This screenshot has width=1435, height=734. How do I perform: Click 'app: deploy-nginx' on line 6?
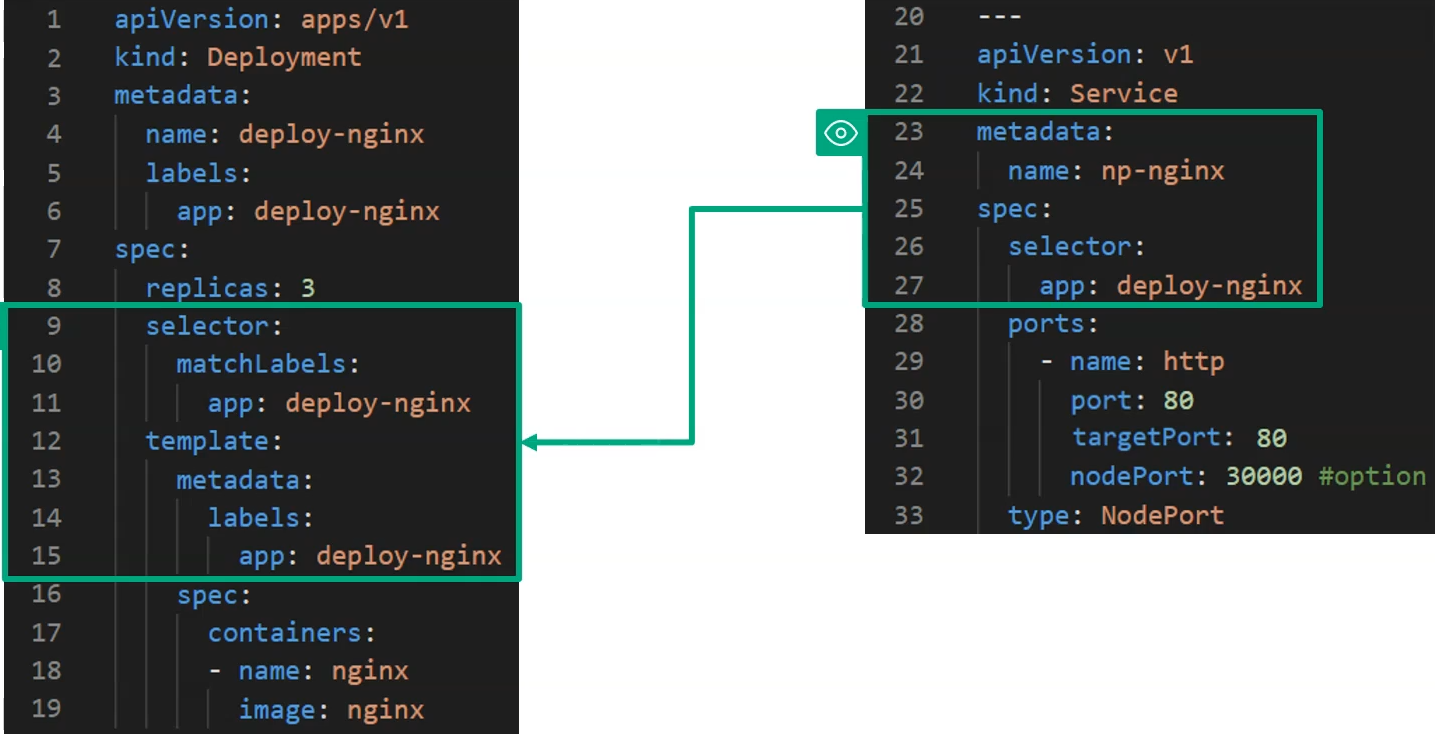point(308,211)
